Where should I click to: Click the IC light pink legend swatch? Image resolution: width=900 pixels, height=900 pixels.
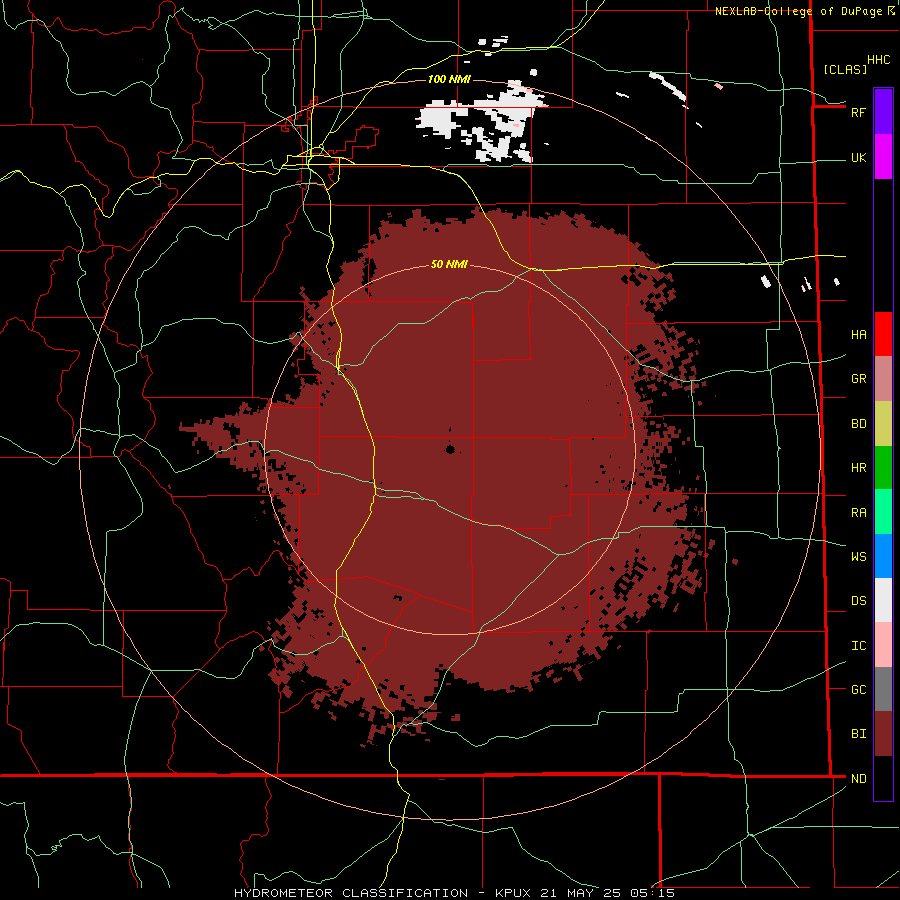pos(883,645)
